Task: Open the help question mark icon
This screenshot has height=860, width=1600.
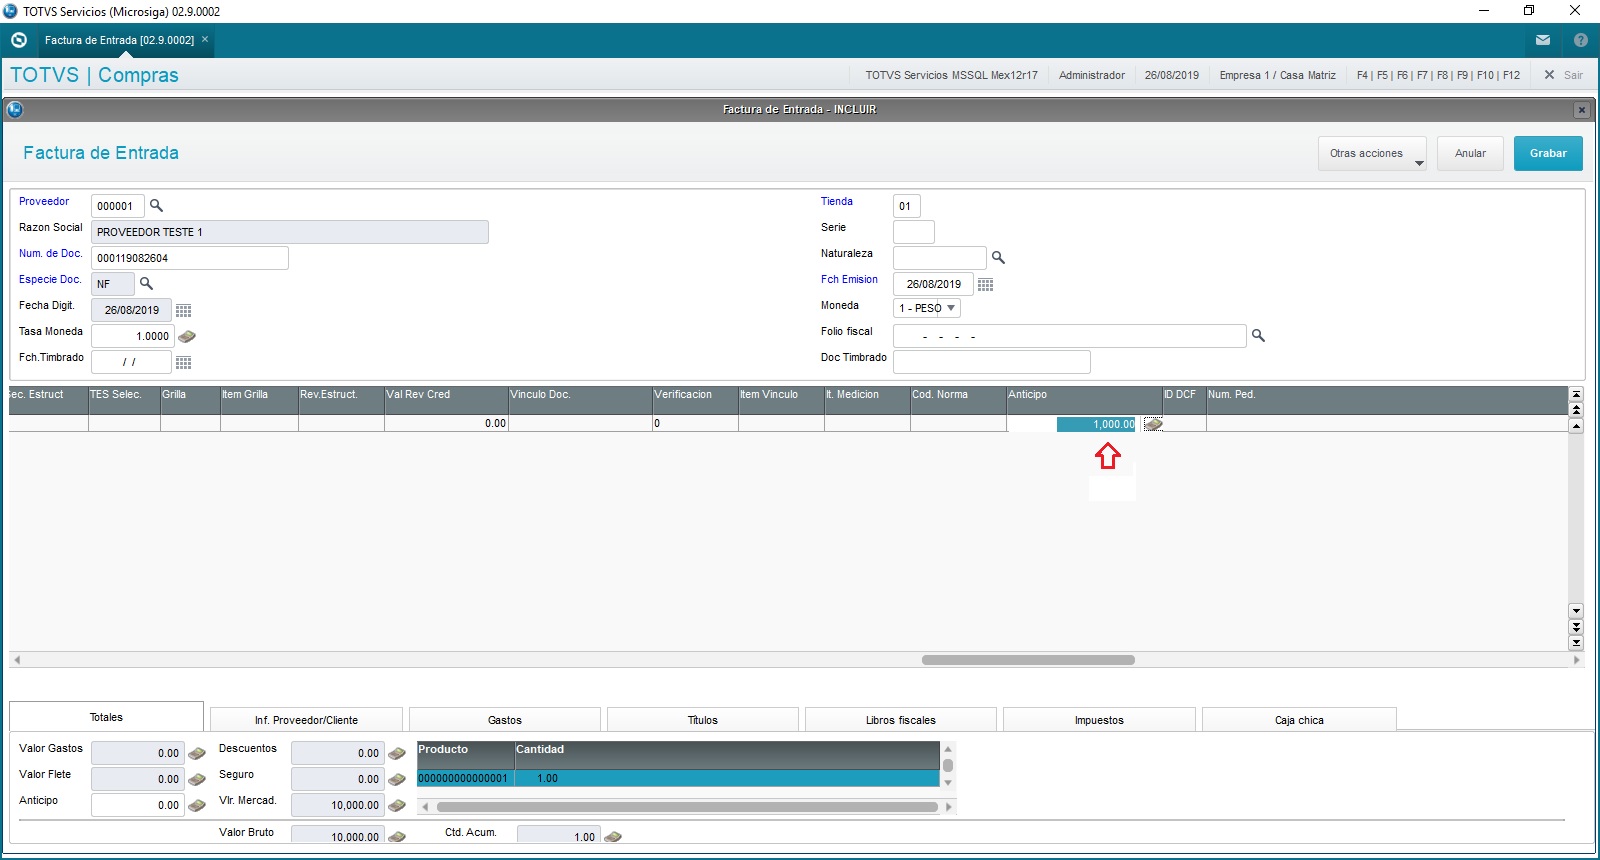Action: coord(1581,40)
